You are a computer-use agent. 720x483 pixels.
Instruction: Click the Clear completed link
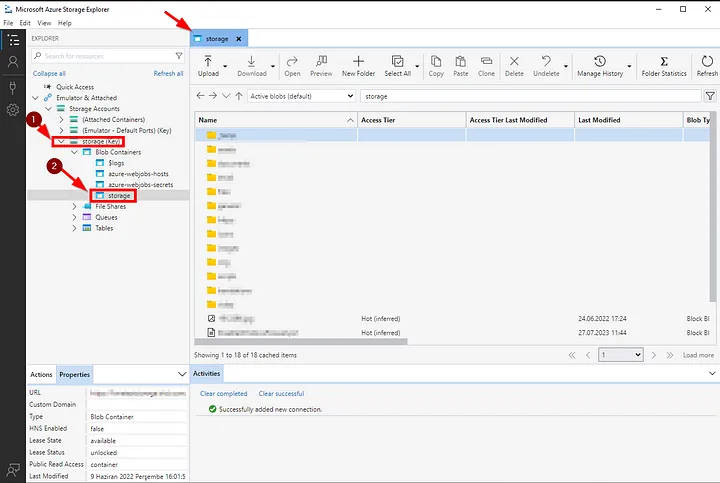[x=223, y=393]
